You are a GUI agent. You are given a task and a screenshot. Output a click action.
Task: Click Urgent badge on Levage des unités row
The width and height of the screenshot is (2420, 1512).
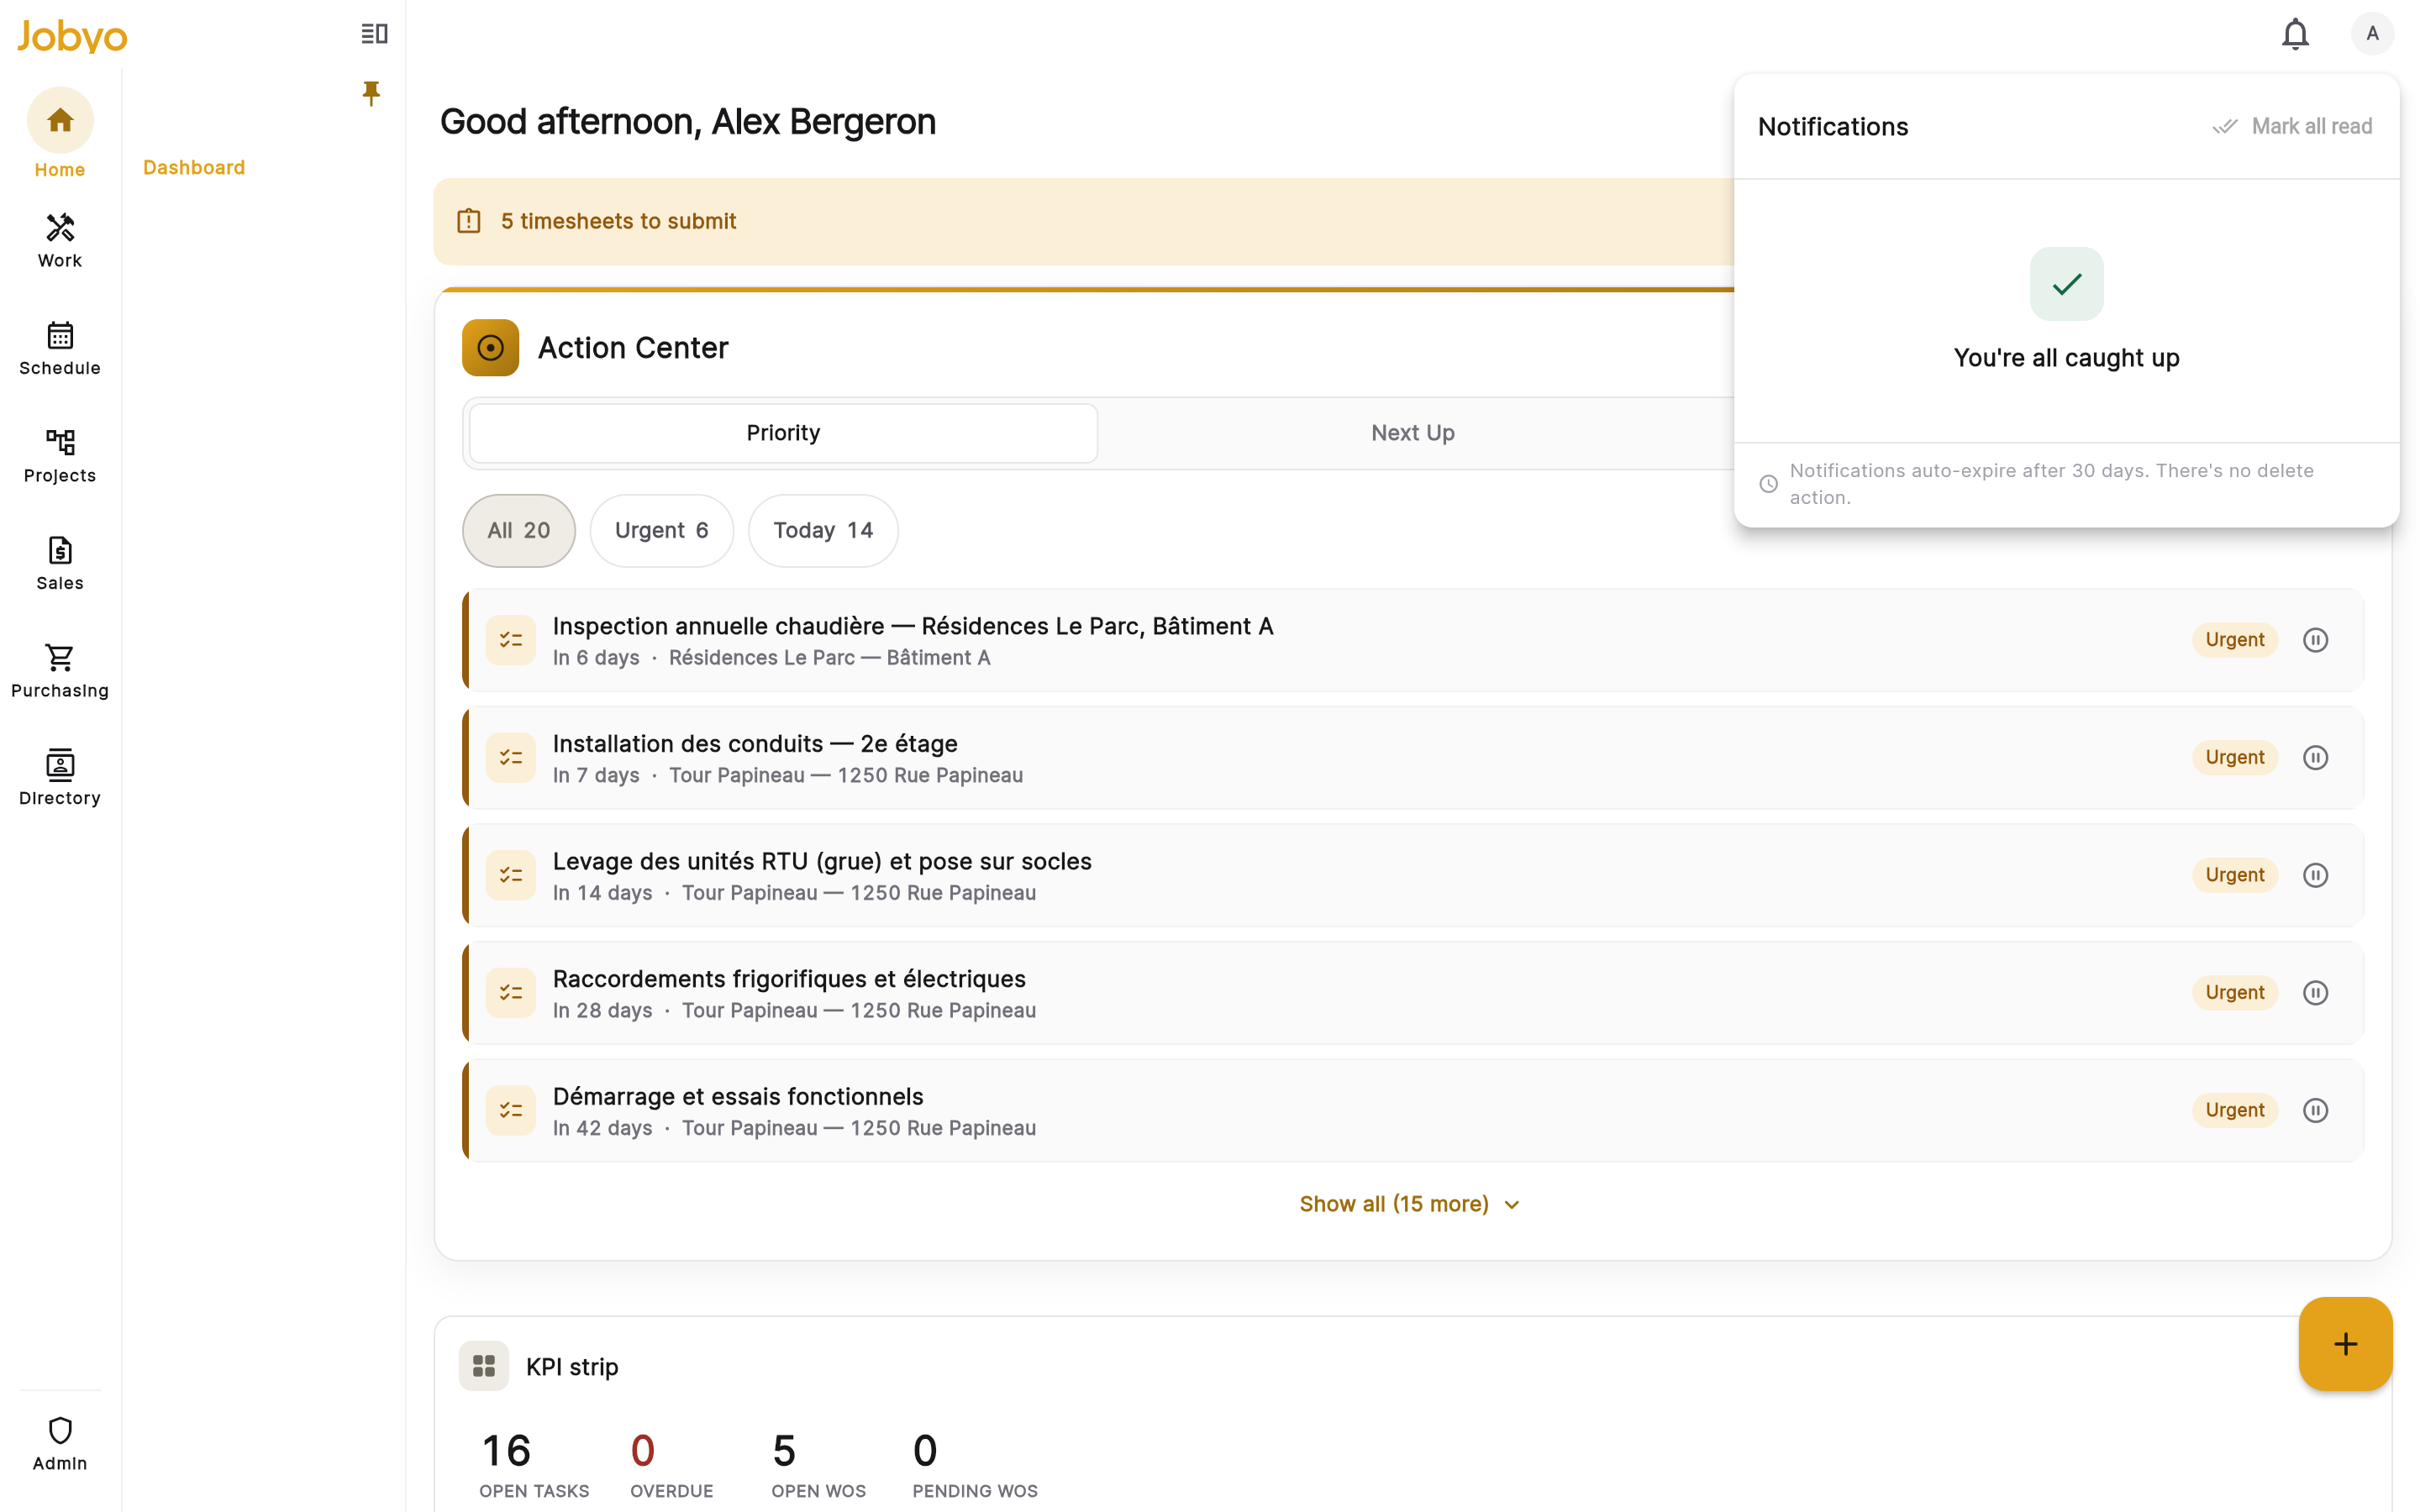coord(2234,875)
